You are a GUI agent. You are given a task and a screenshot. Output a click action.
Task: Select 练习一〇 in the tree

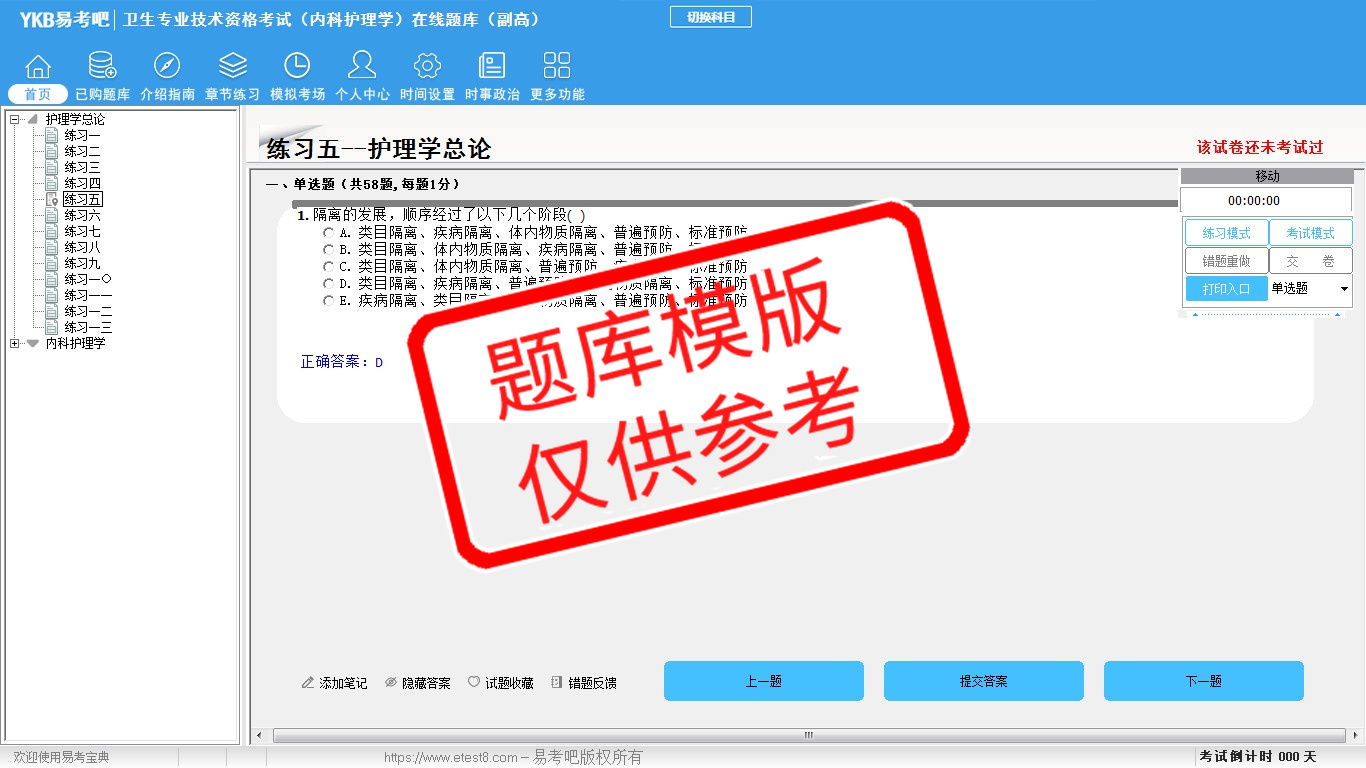pos(88,279)
